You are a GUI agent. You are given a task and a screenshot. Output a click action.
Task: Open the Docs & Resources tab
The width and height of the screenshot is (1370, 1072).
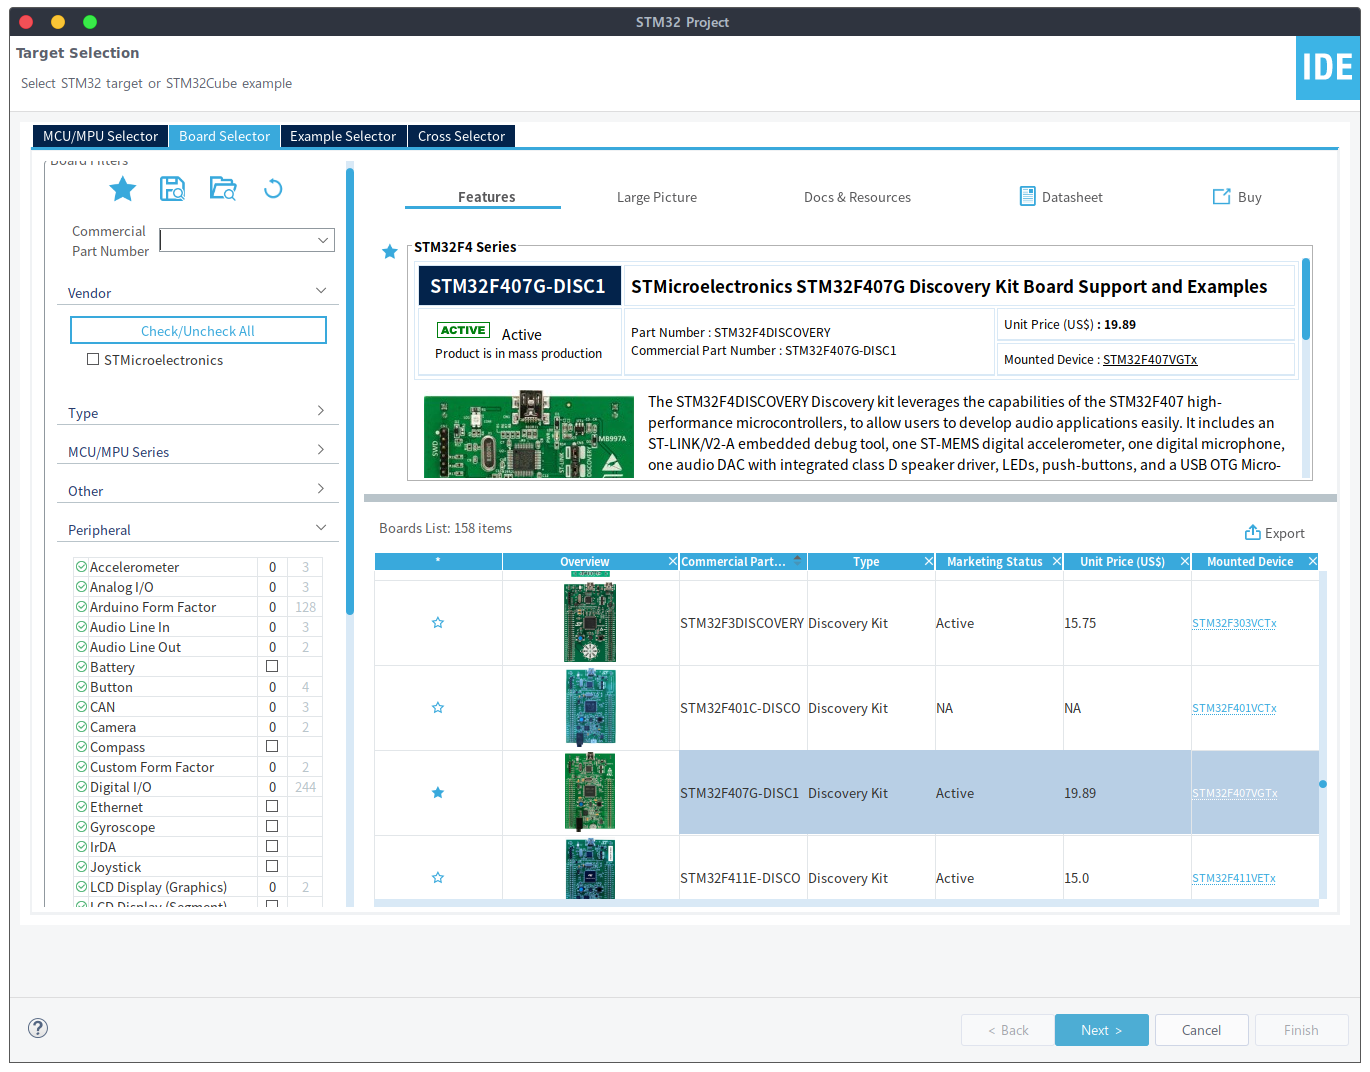(x=857, y=197)
